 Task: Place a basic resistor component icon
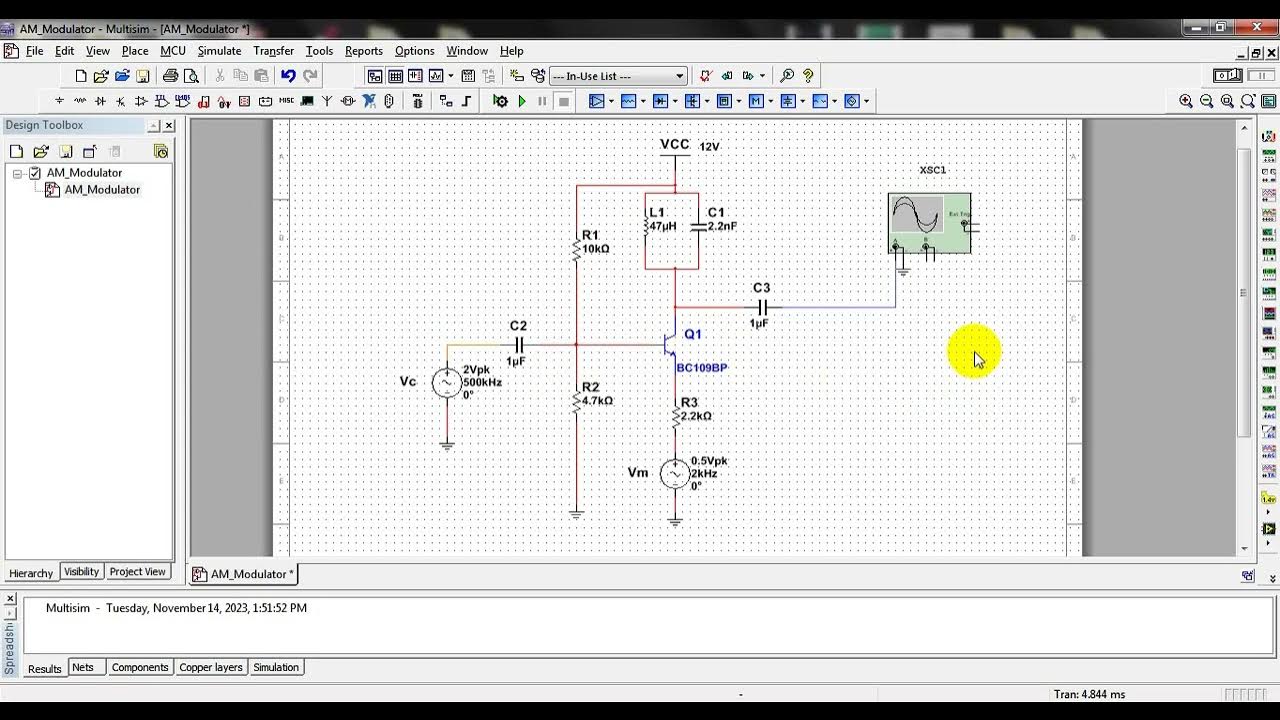tap(80, 101)
